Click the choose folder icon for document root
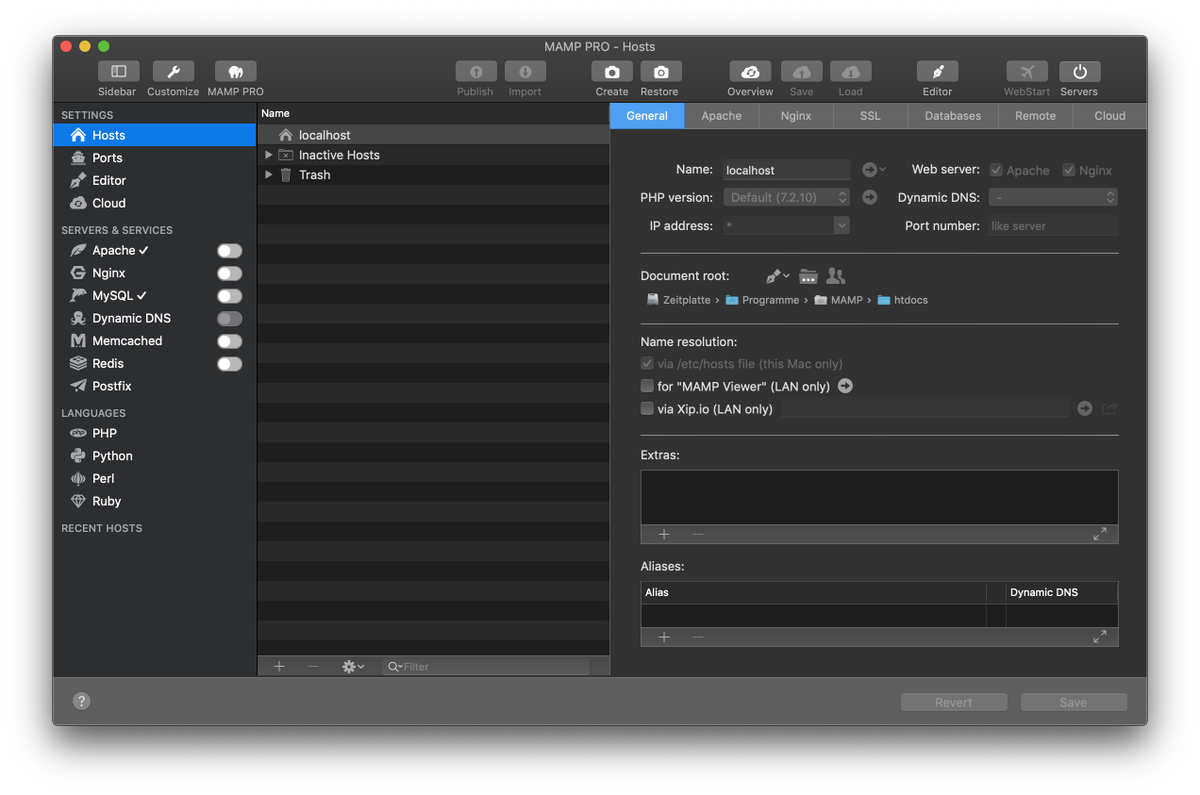Image resolution: width=1200 pixels, height=795 pixels. click(808, 276)
